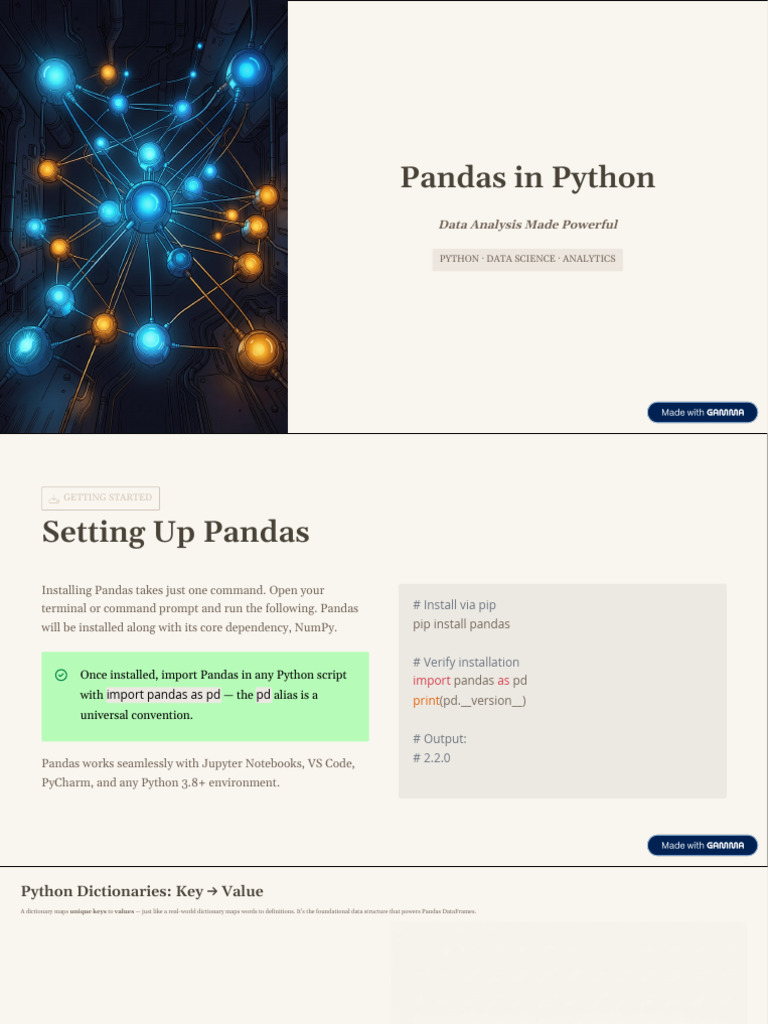The image size is (768, 1024).
Task: Select the pip install pandas code line
Action: 461,624
